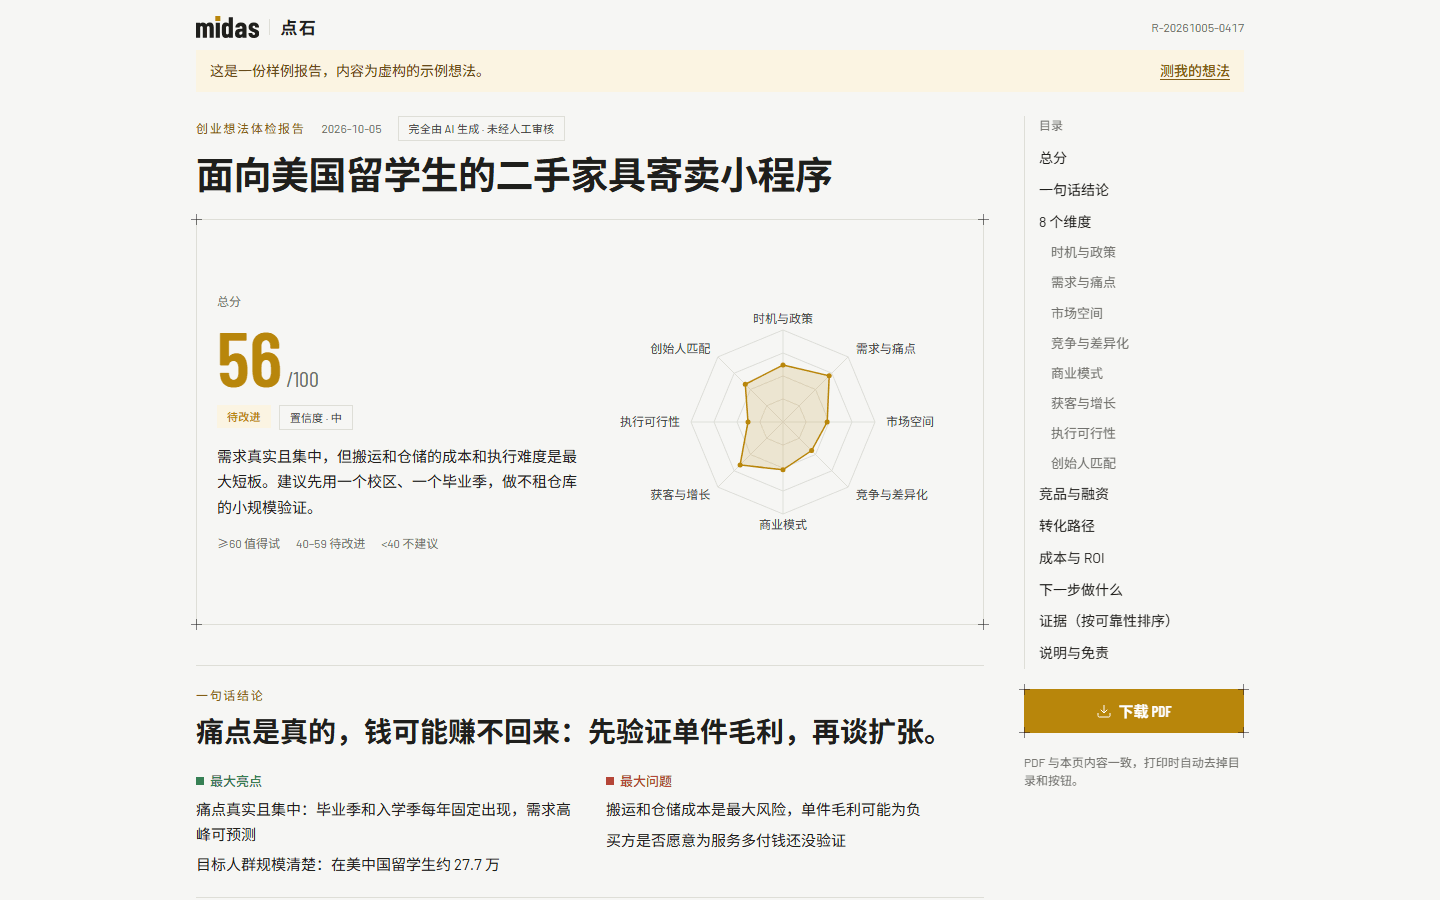The height and width of the screenshot is (900, 1440).
Task: Click radar chart label 市场空间
Action: 910,422
